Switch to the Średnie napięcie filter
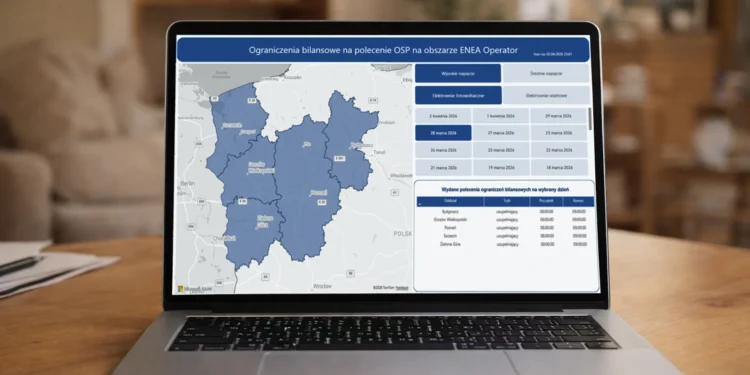Viewport: 750px width, 375px height. coord(546,74)
